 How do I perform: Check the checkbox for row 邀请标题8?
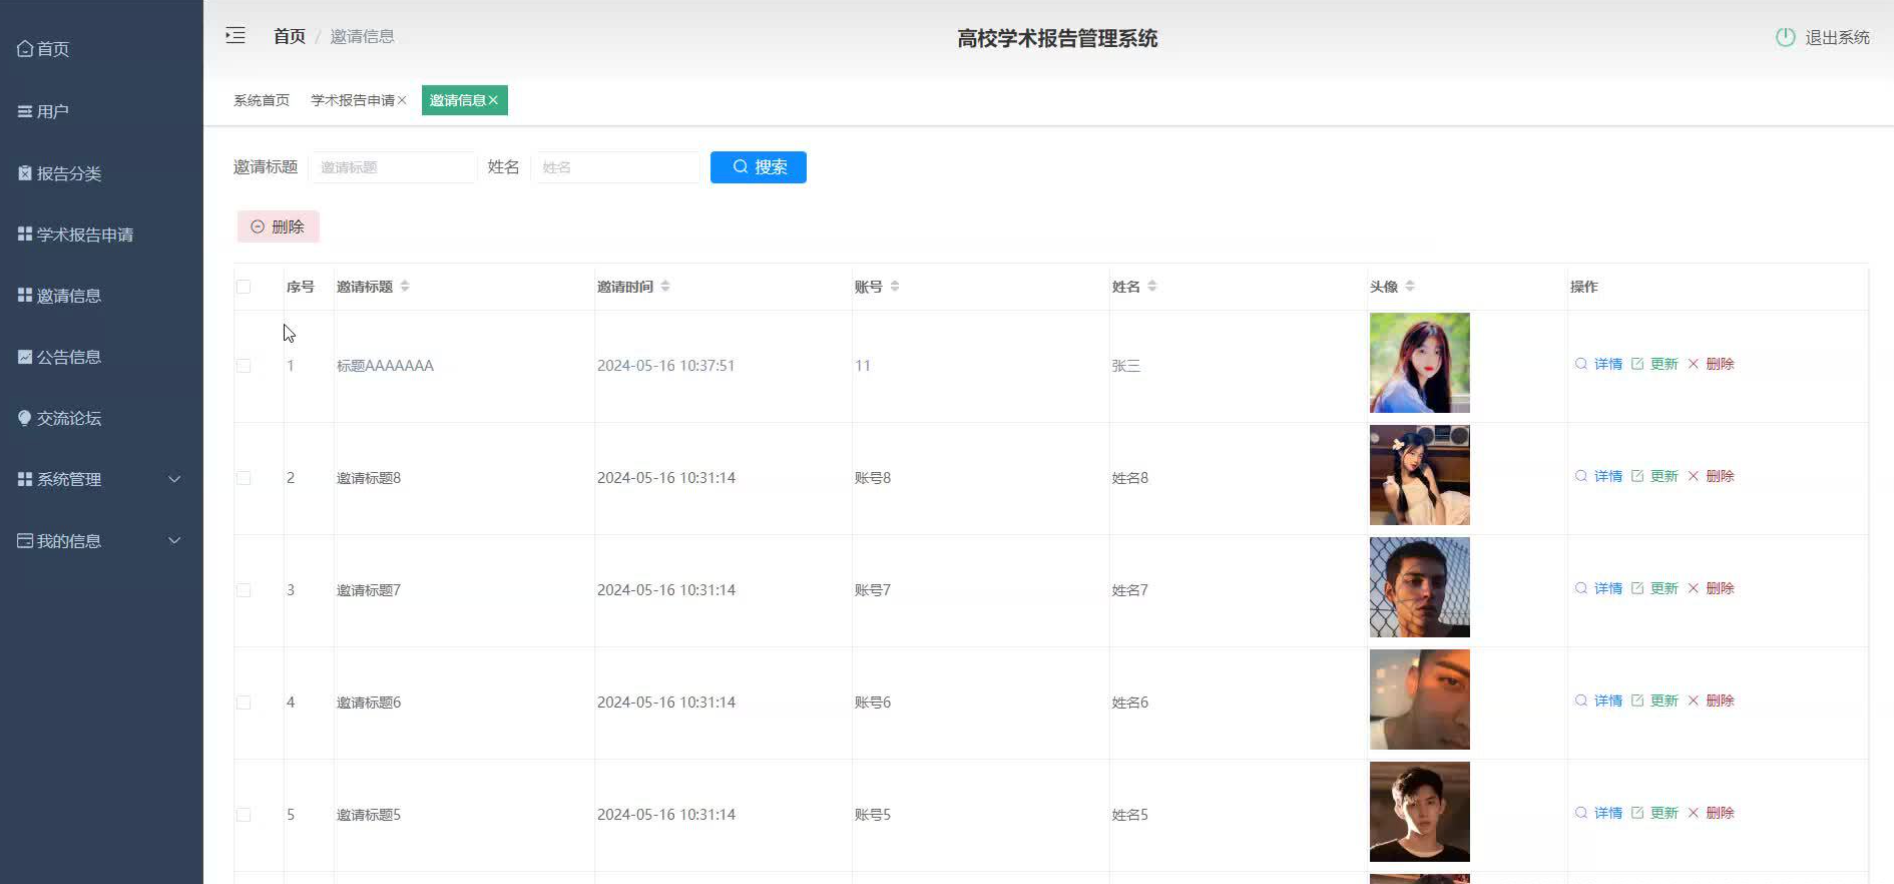pyautogui.click(x=244, y=478)
